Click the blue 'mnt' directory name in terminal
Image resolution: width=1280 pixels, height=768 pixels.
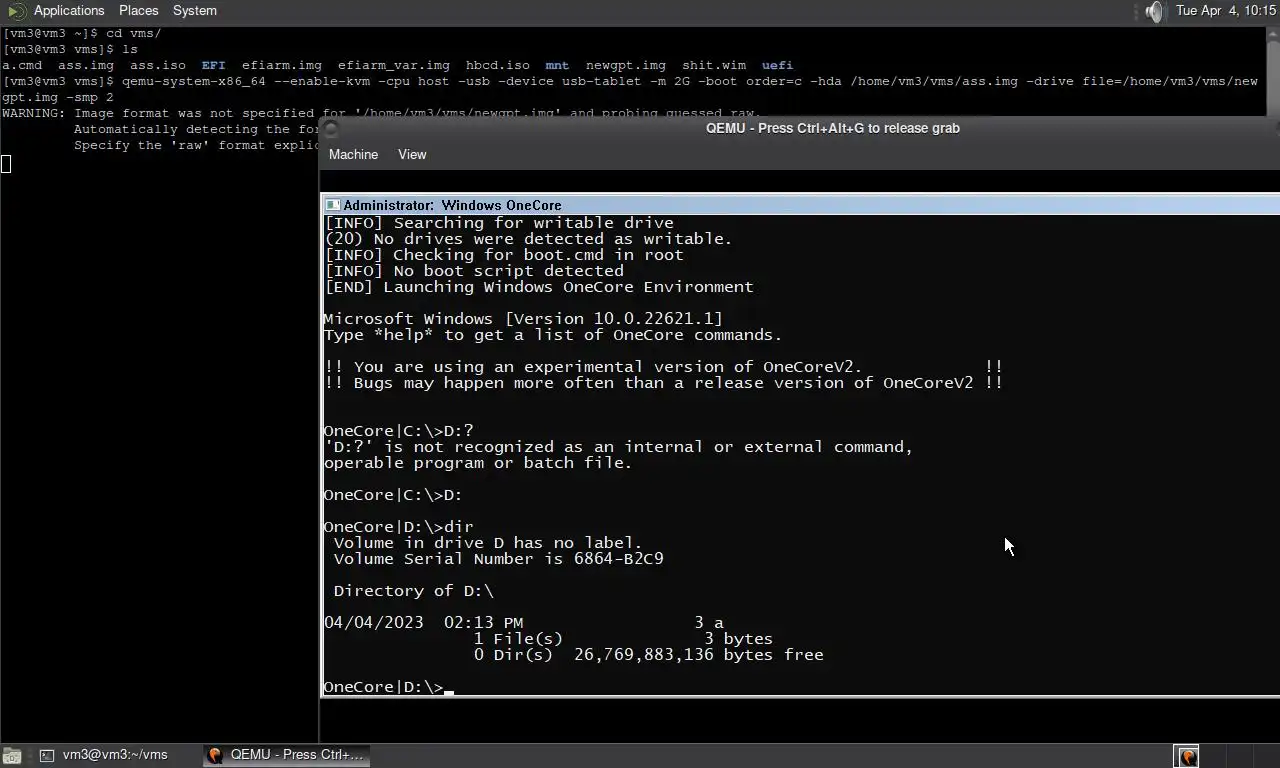click(557, 65)
